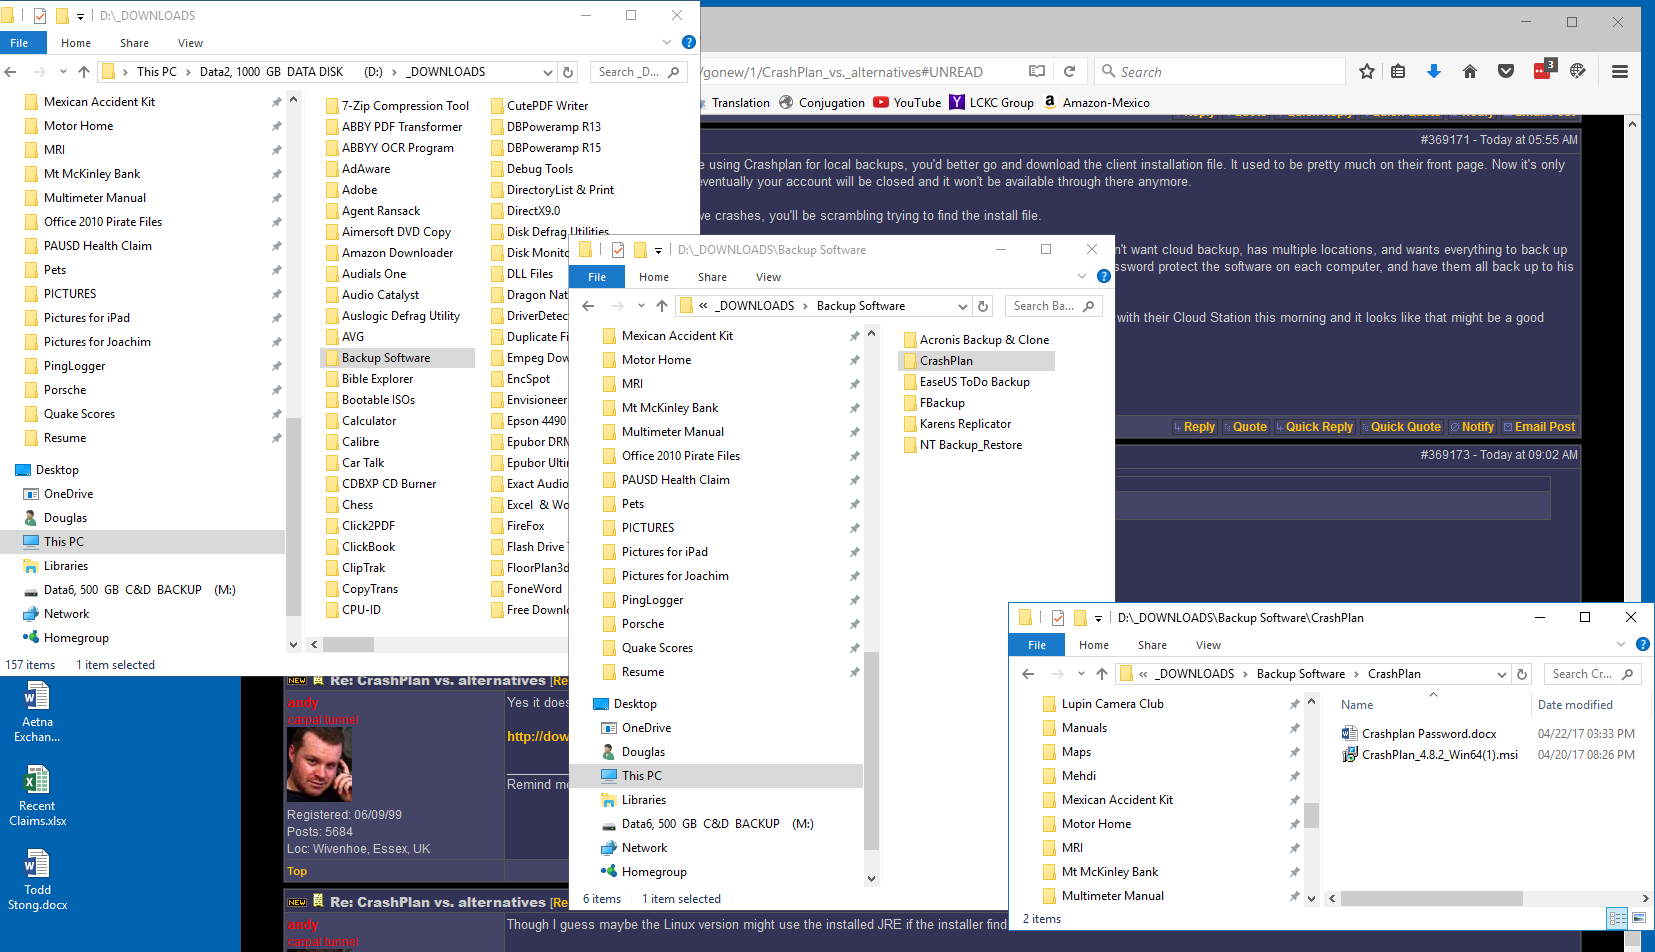Go up one level in CrashPlan window
The height and width of the screenshot is (952, 1655).
click(1101, 674)
